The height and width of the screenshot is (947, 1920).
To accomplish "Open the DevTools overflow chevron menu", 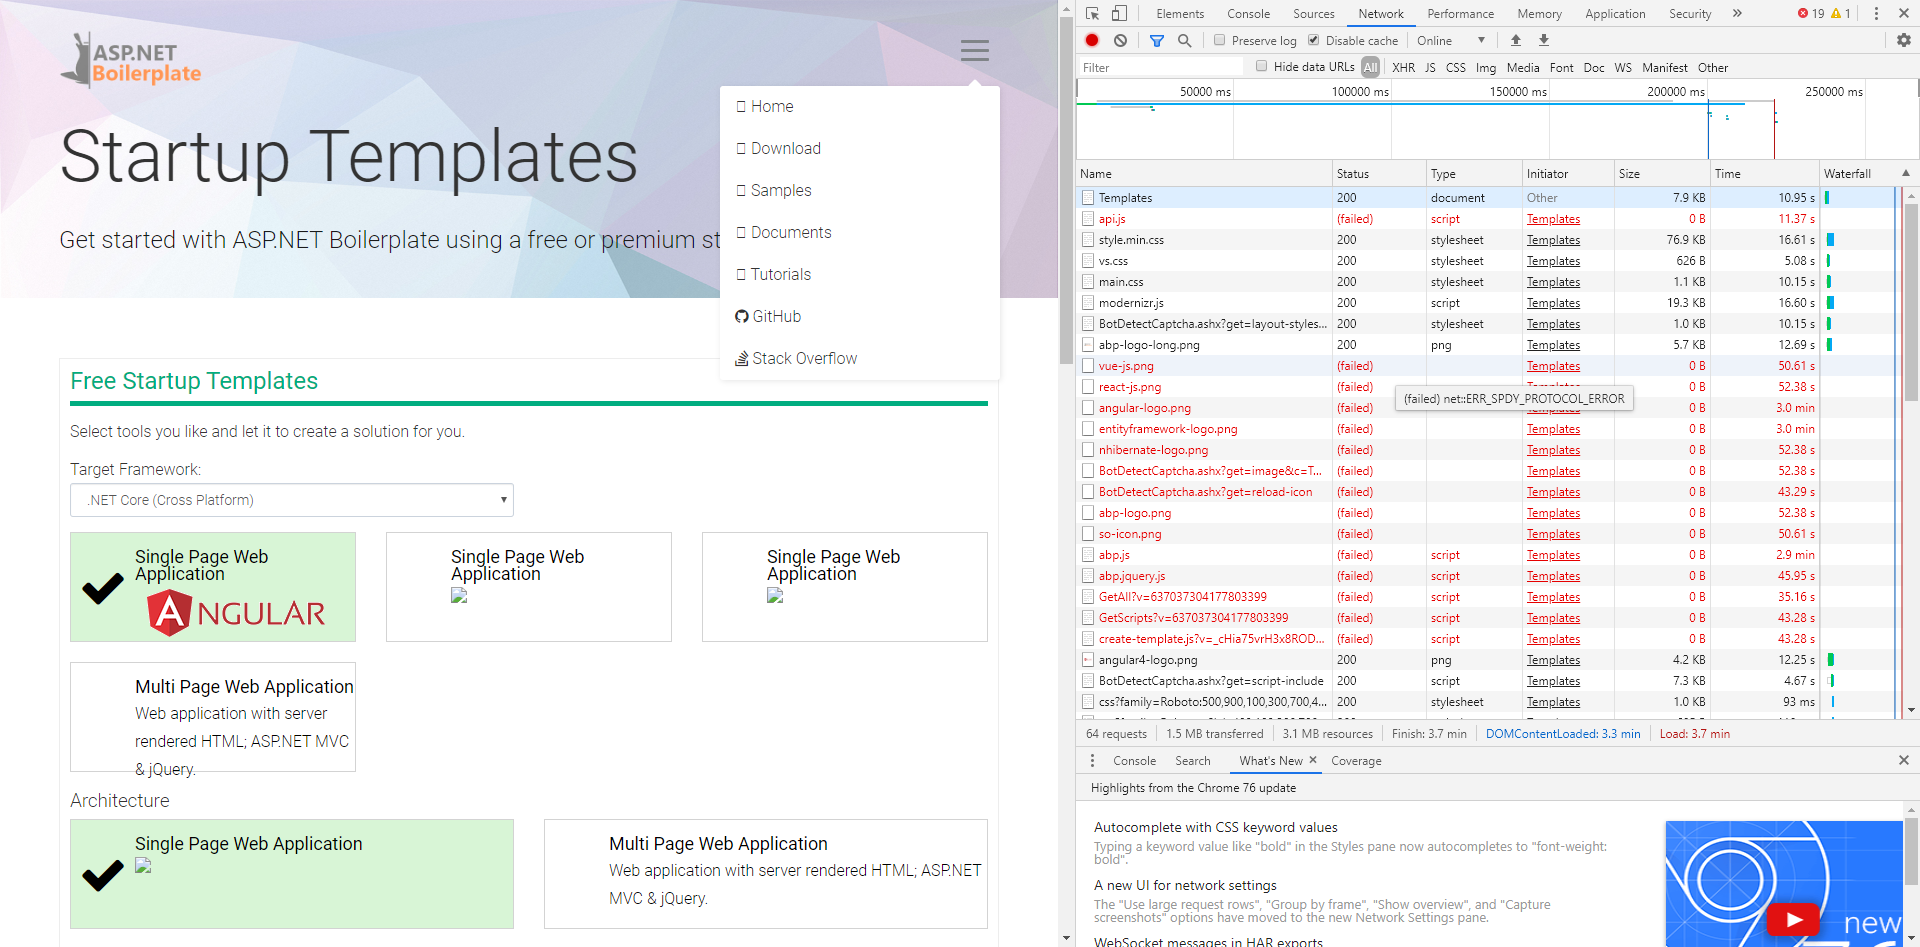I will pos(1738,13).
